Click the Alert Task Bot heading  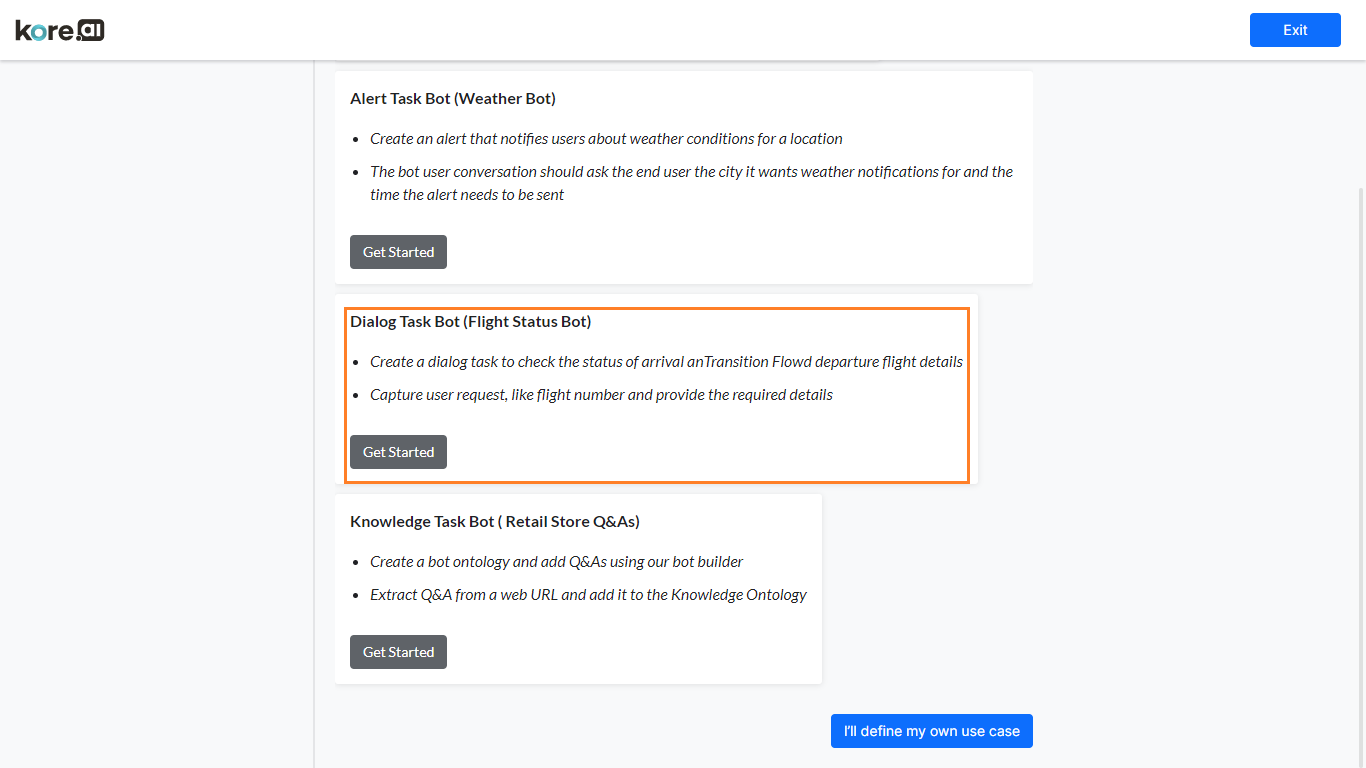point(453,98)
